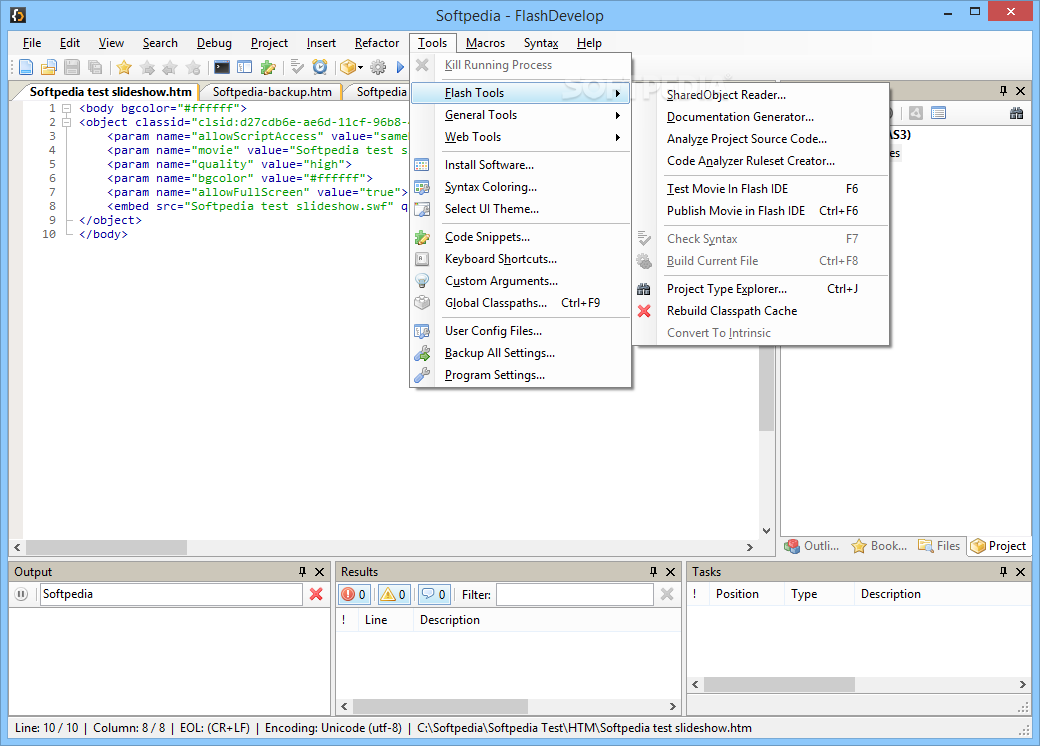Switch to the Outline panel tab
Screen dimensions: 1040x746
[812, 546]
